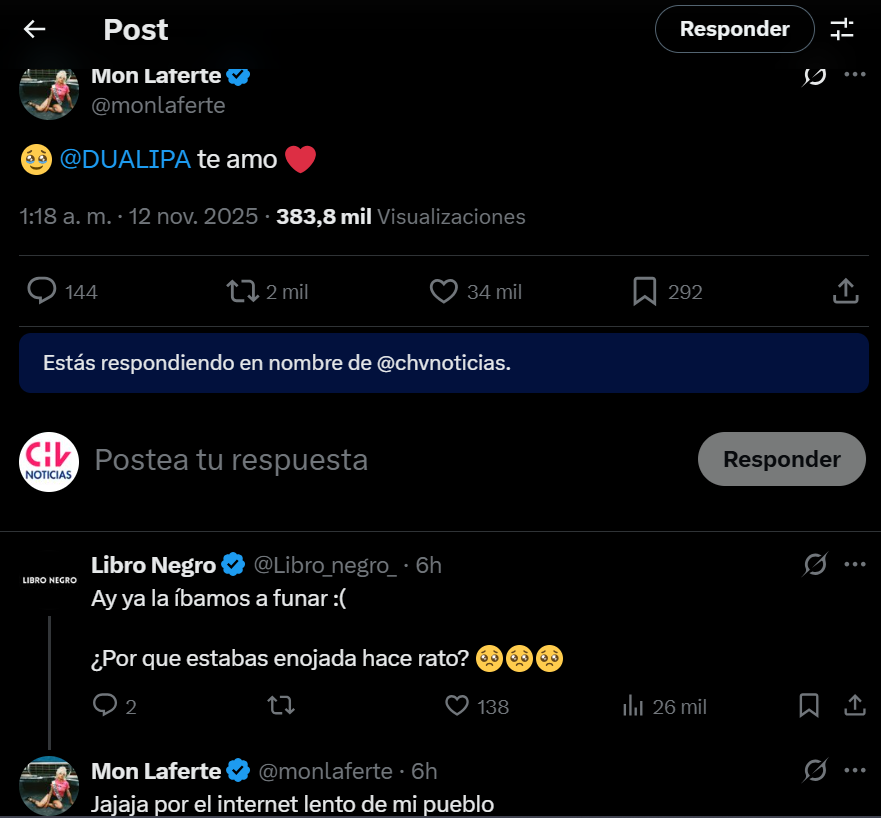Share the main post via upload icon

(845, 291)
